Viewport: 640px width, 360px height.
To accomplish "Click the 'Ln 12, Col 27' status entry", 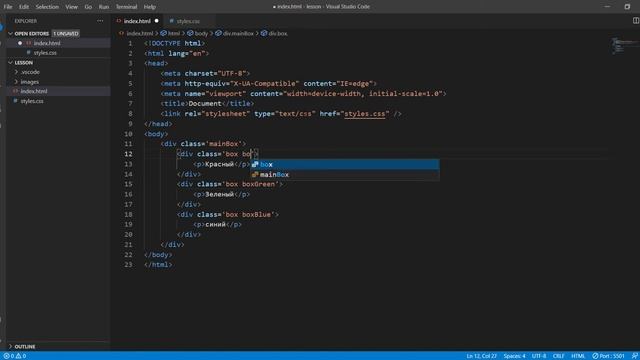I will [x=482, y=356].
